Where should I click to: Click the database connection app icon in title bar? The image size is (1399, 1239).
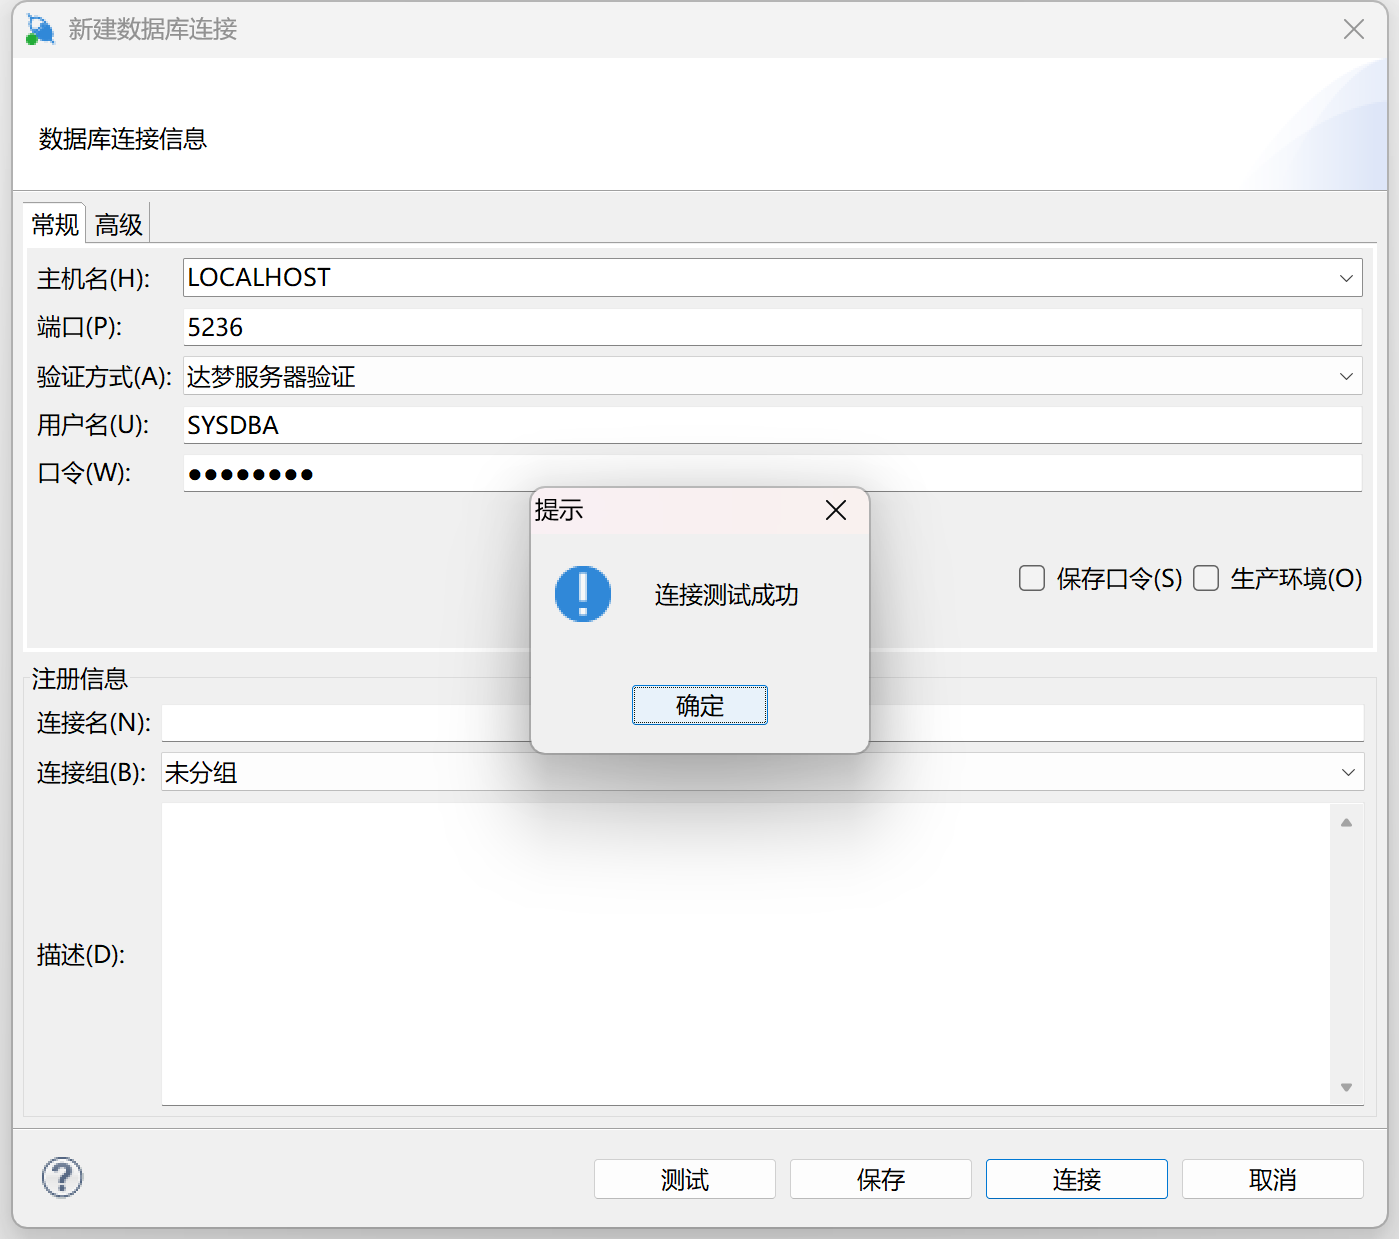coord(40,29)
